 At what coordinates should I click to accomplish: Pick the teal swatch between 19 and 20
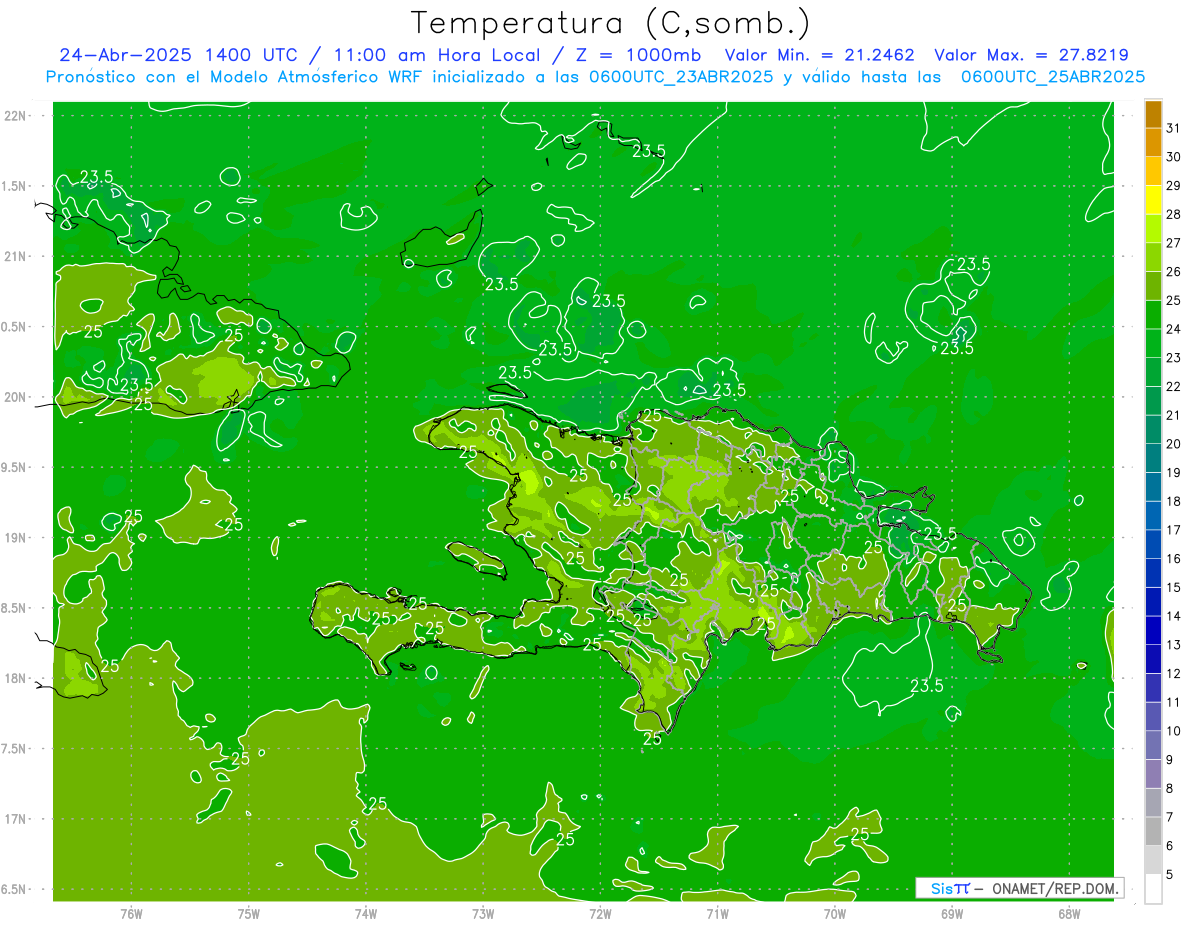1153,458
